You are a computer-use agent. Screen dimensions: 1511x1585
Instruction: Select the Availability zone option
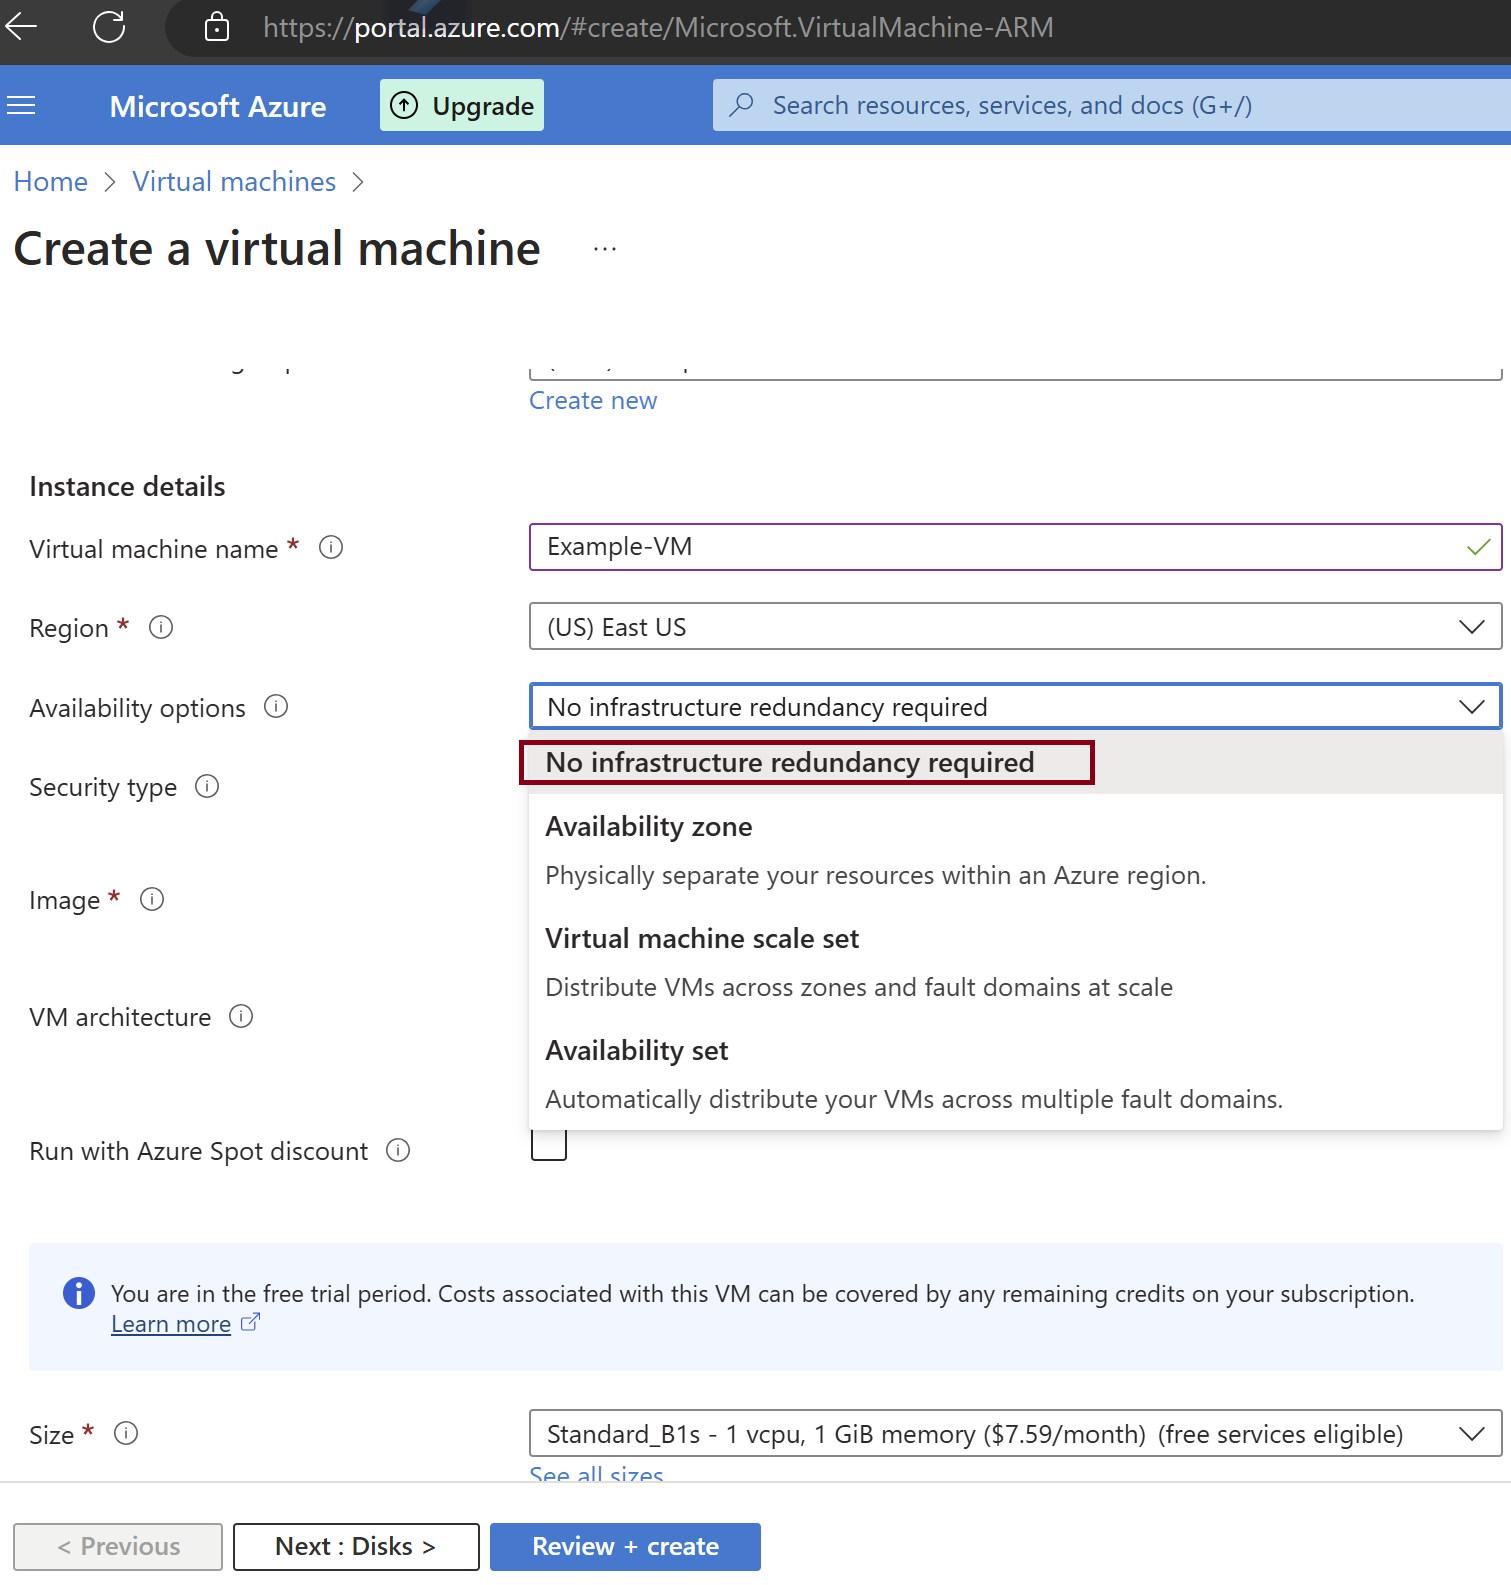(x=649, y=827)
